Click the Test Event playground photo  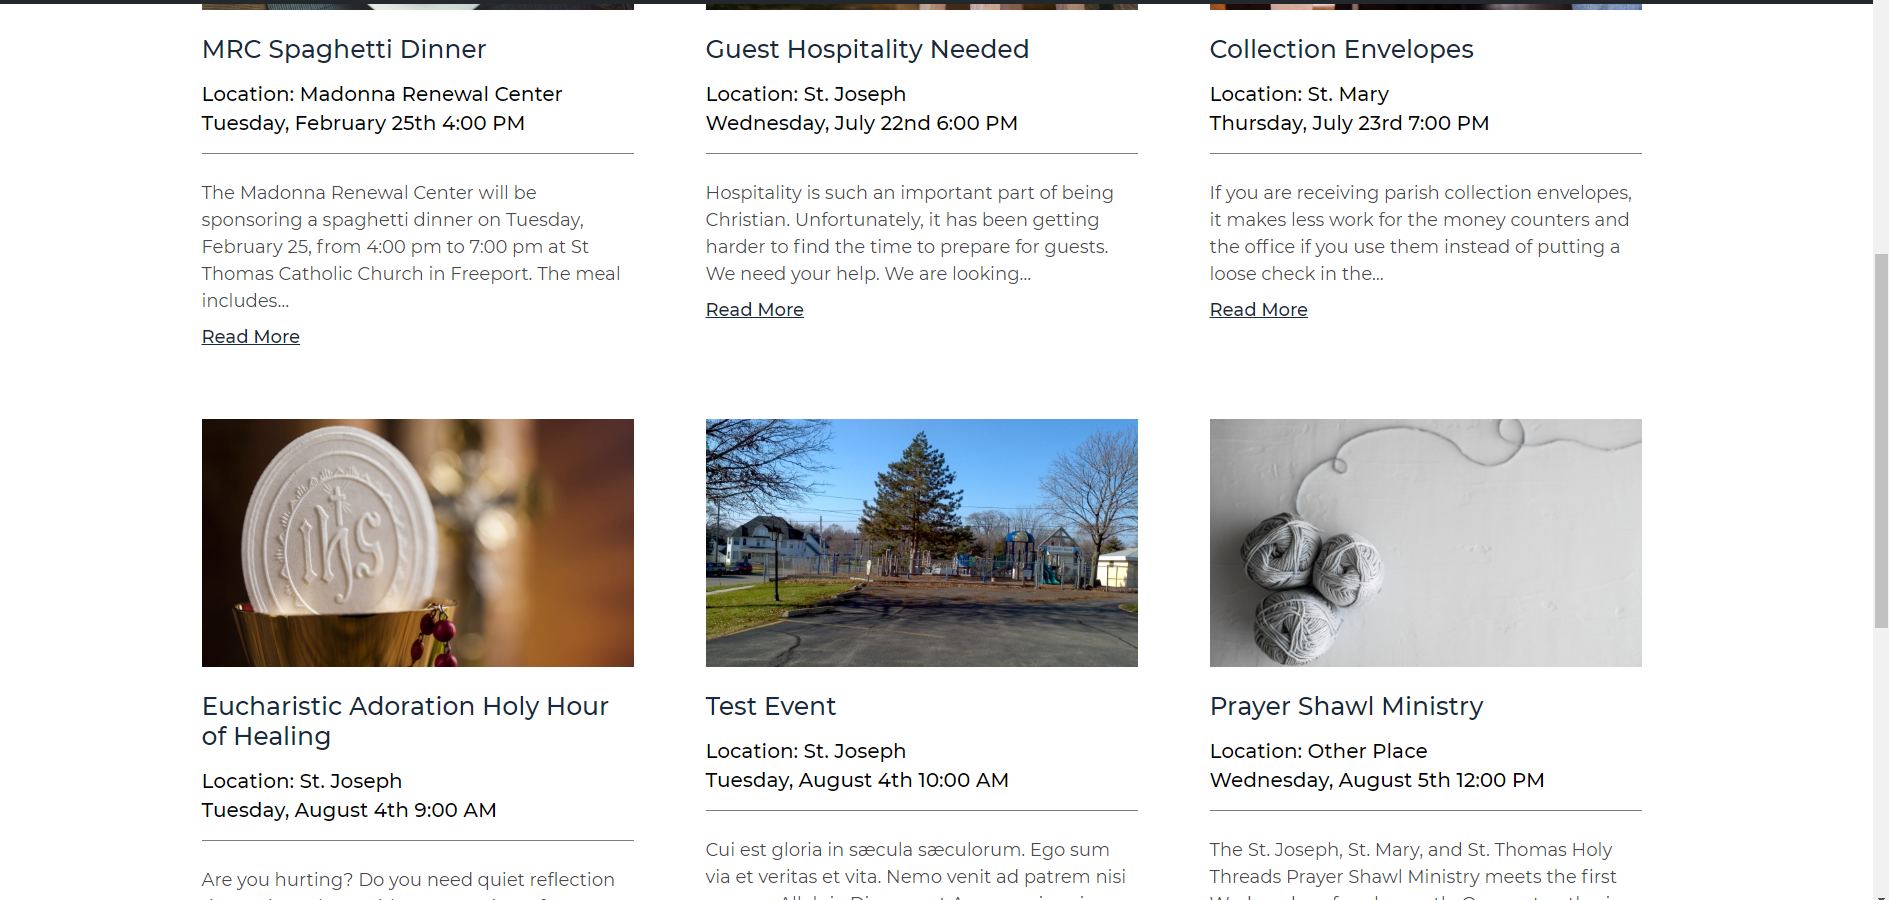921,542
